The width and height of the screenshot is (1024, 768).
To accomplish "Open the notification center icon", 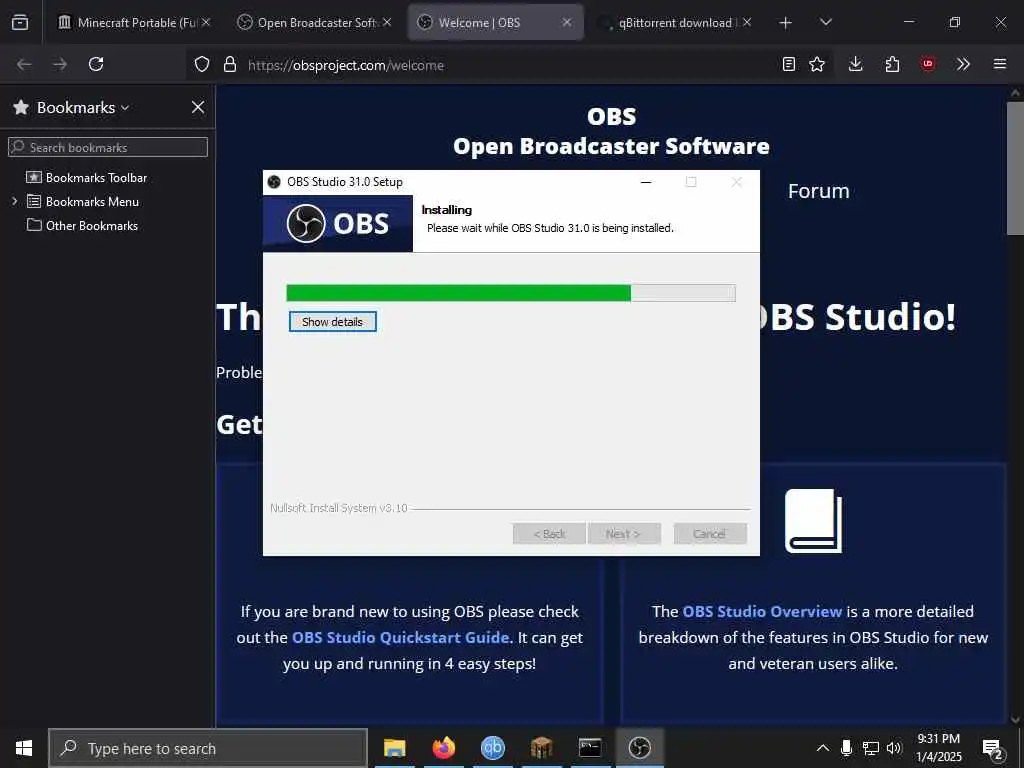I will (x=992, y=748).
